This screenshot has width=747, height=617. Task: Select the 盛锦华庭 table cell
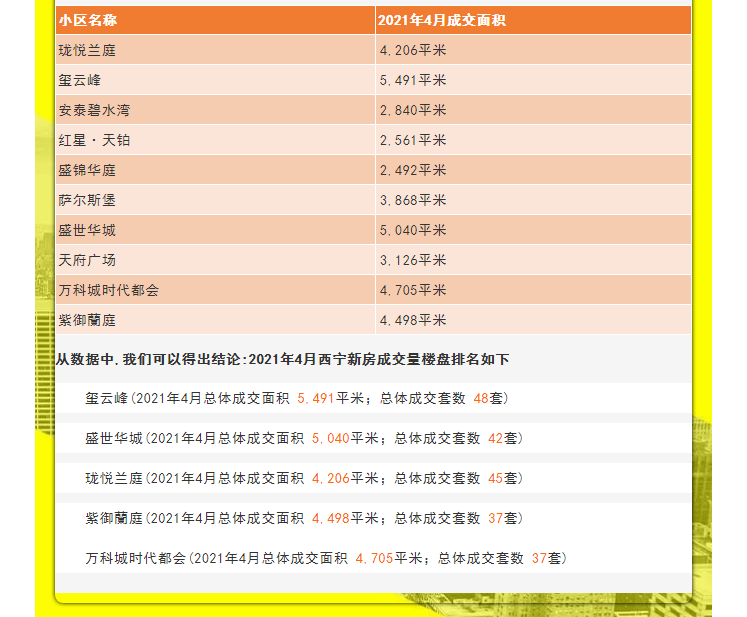pos(215,170)
